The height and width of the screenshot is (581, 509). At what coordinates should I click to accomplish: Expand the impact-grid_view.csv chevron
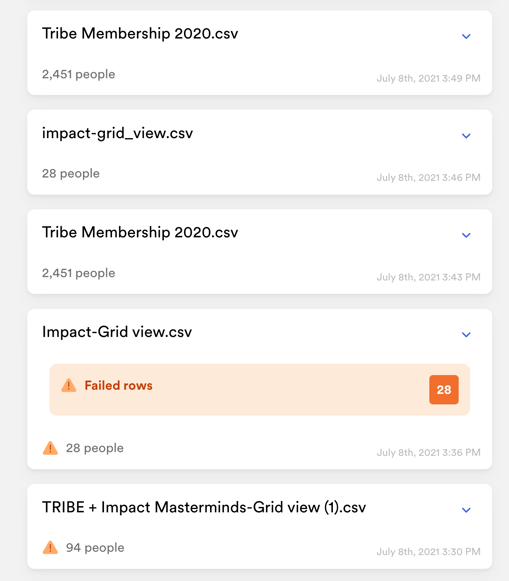pyautogui.click(x=466, y=136)
